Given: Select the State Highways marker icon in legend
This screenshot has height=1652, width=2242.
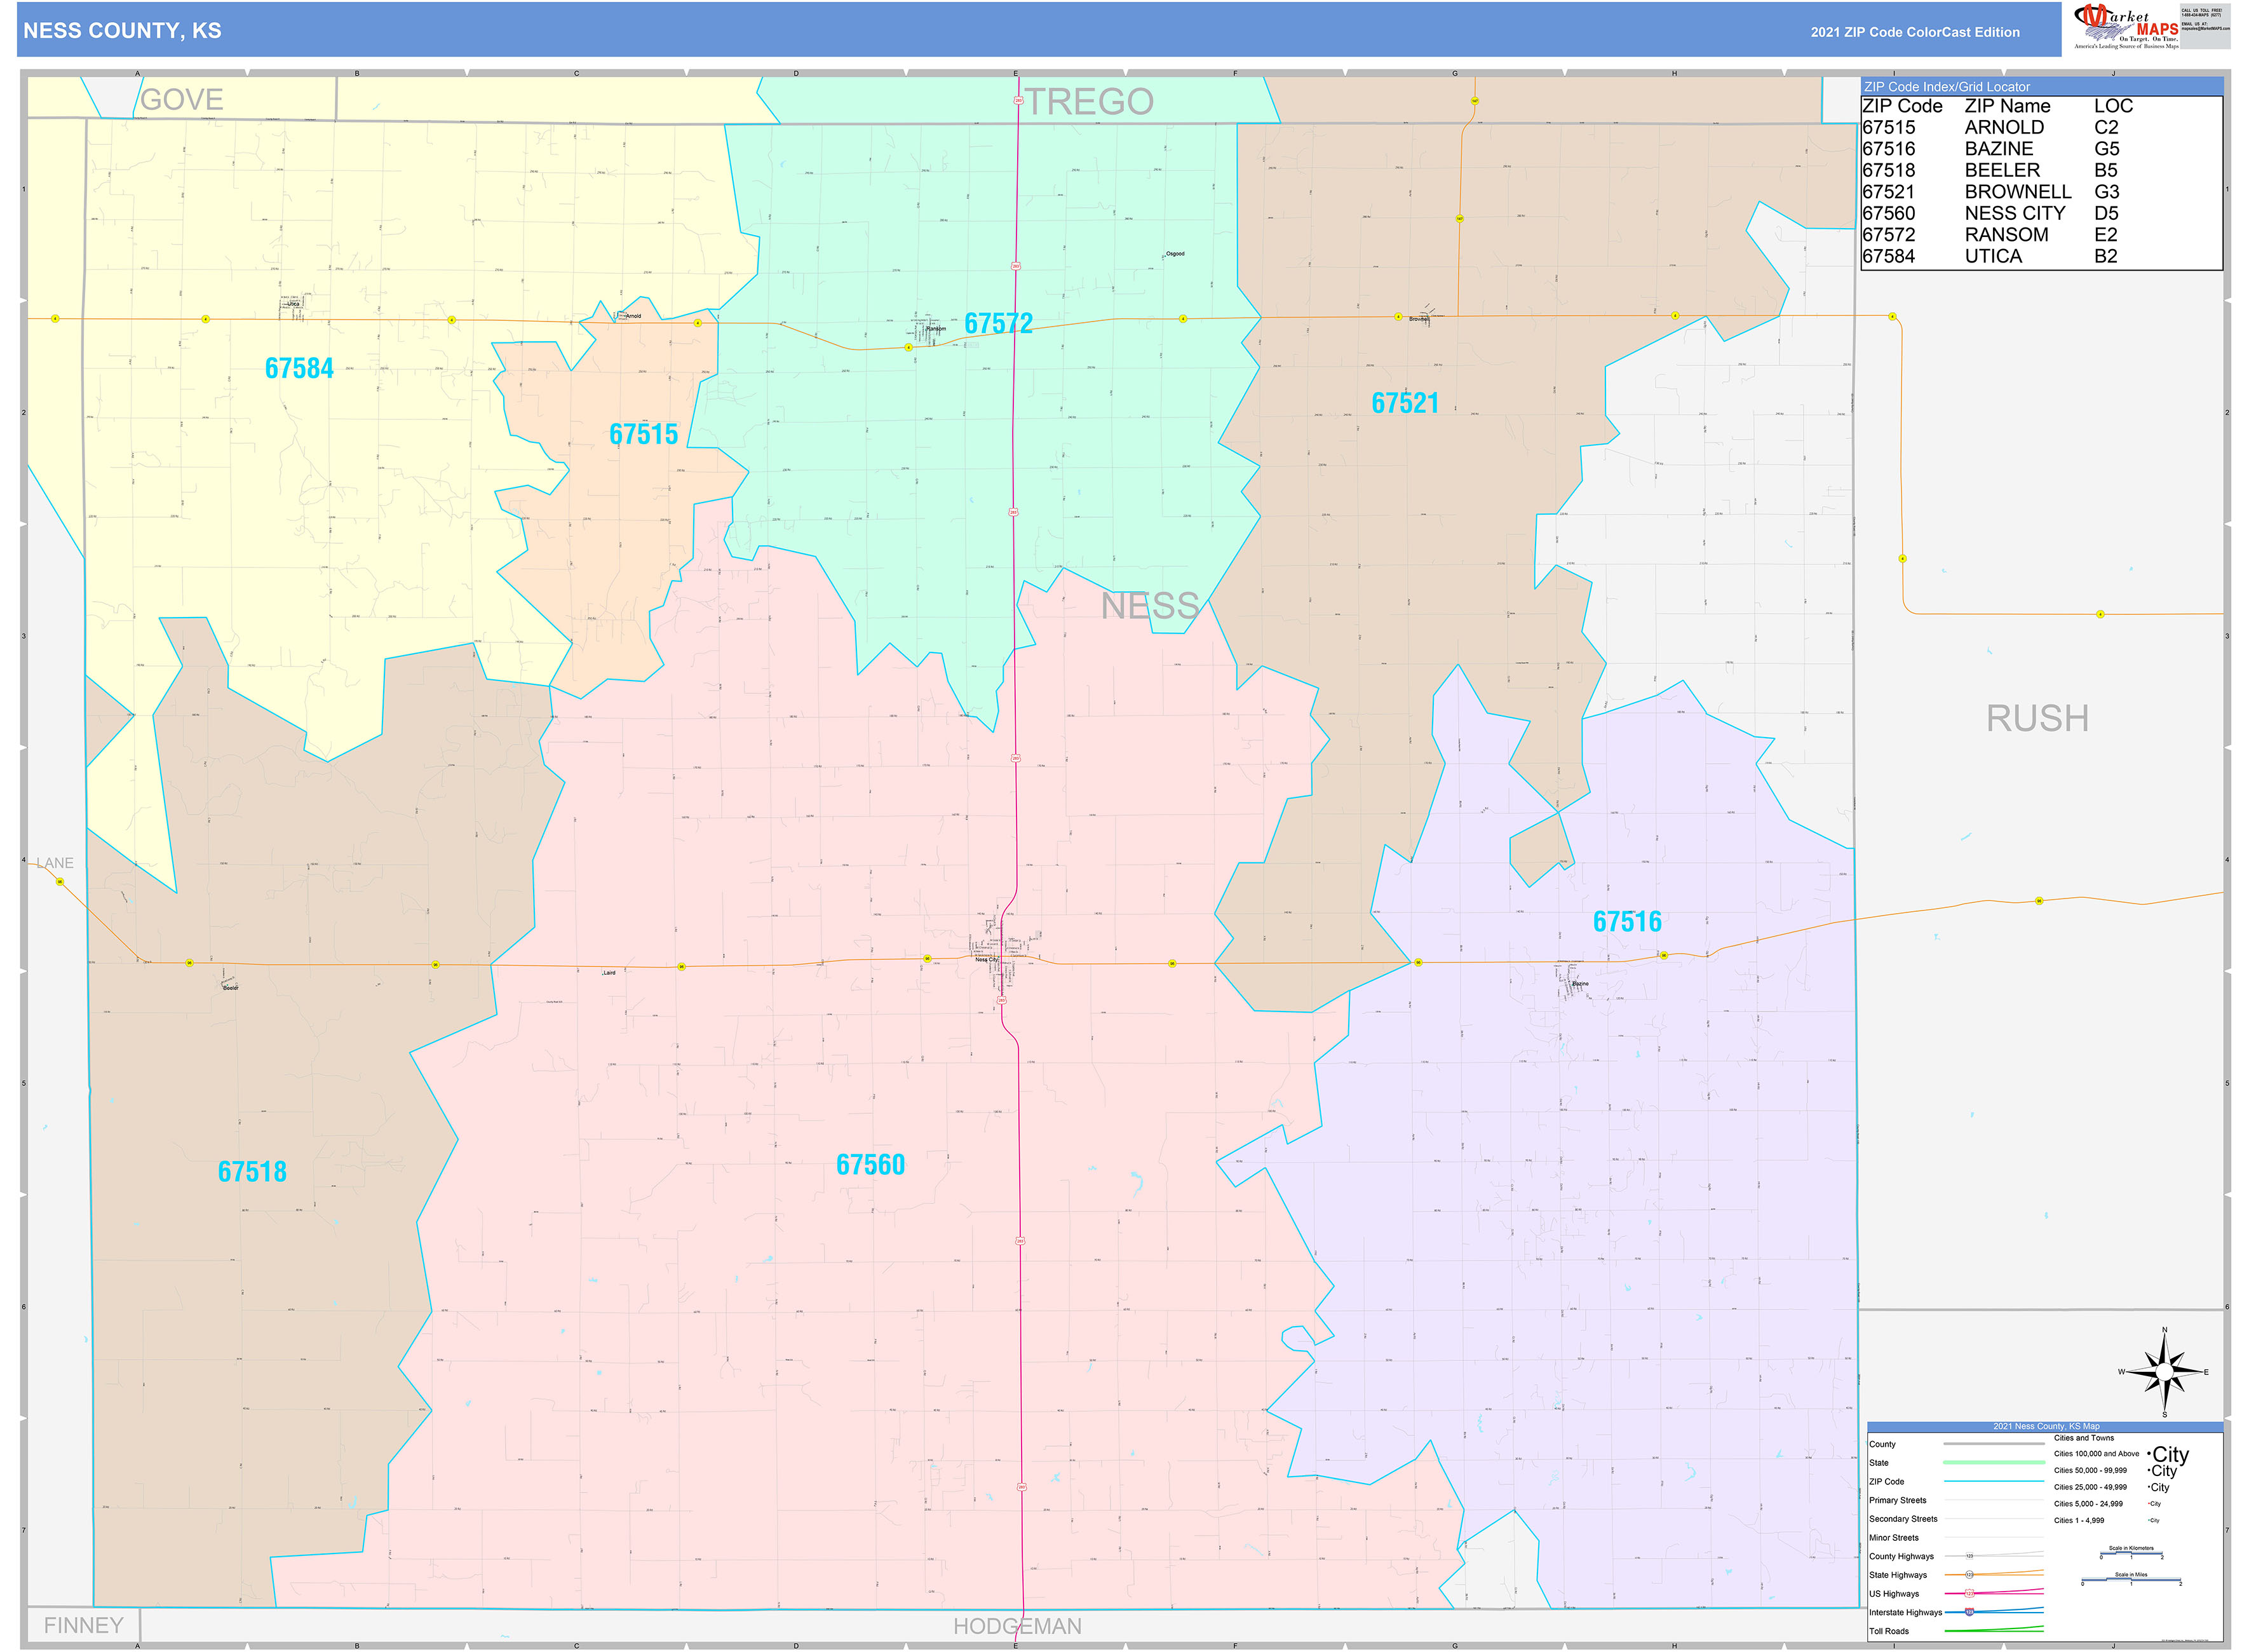Looking at the screenshot, I should pyautogui.click(x=1969, y=1575).
